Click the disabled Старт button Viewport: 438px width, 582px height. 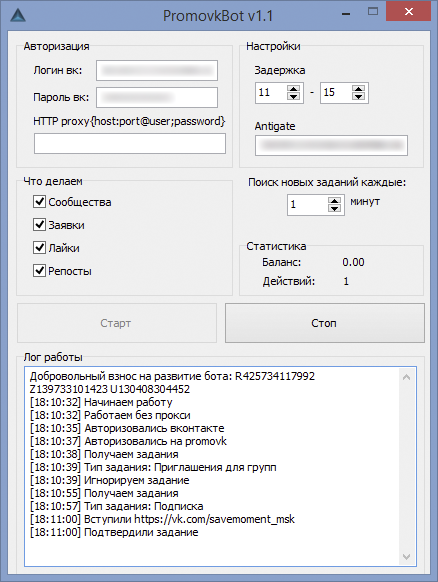(x=117, y=323)
